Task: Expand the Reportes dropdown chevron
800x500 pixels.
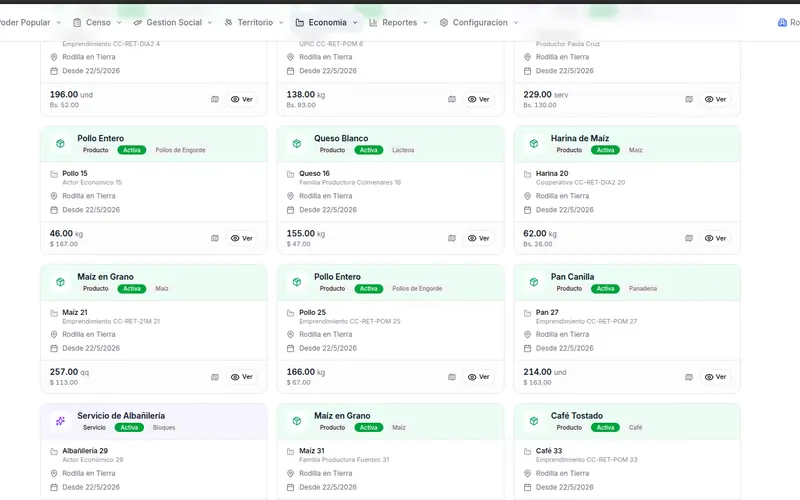Action: coord(425,22)
